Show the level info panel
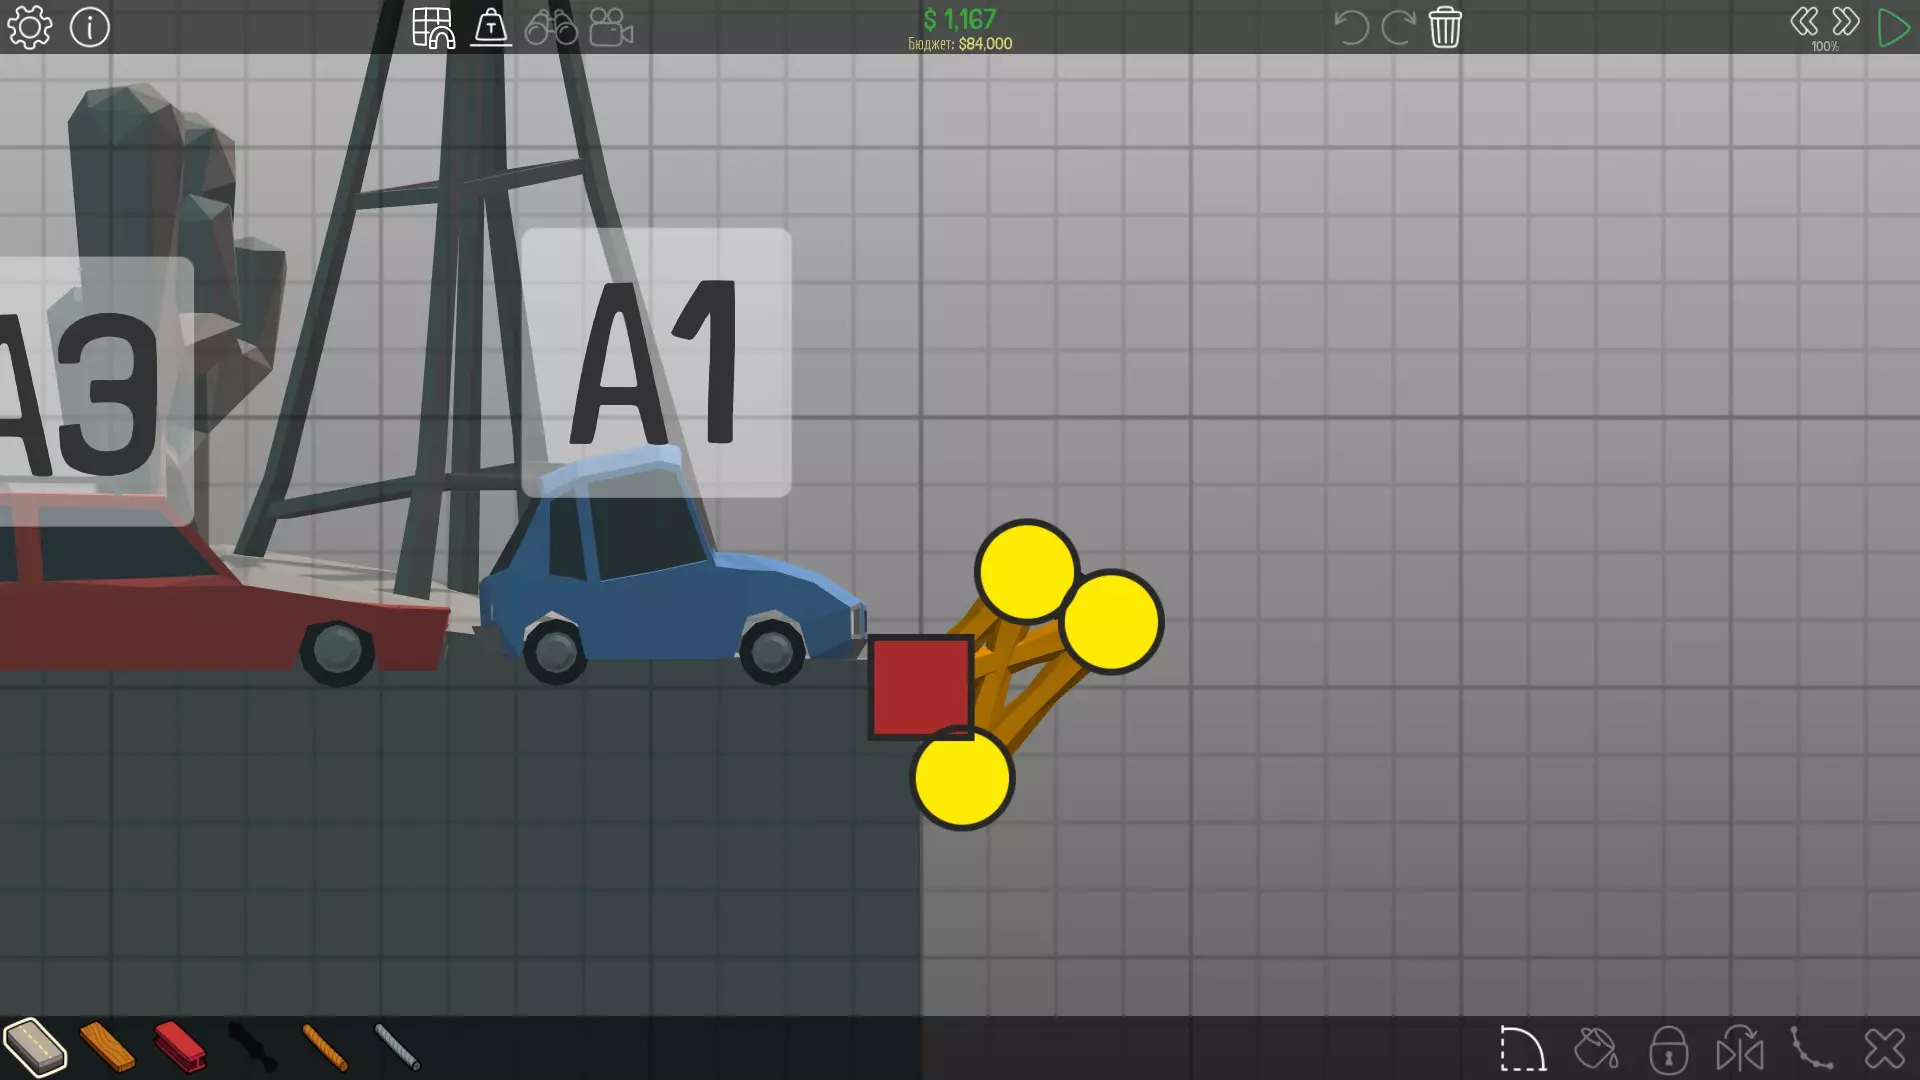1920x1080 pixels. (90, 28)
